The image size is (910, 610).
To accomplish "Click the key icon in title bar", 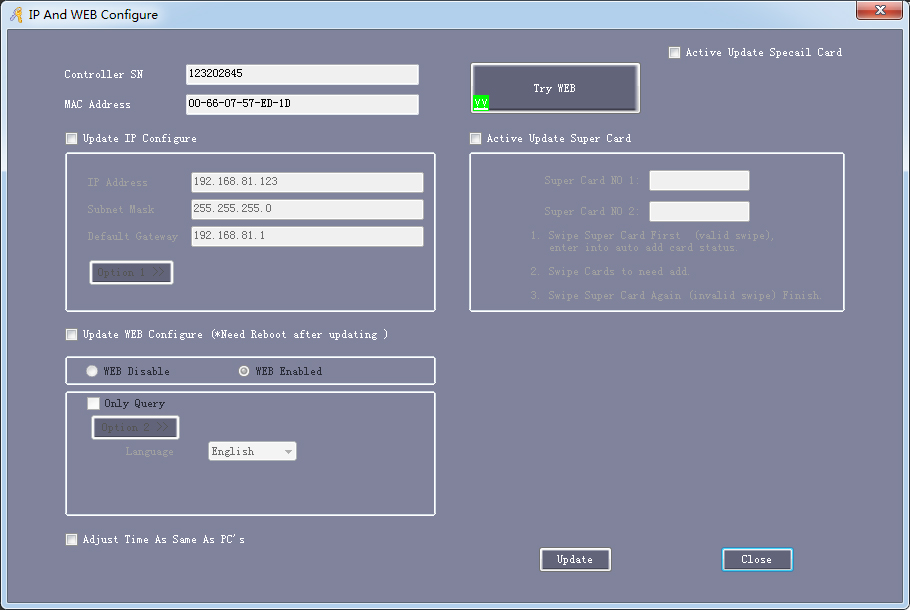I will pos(17,15).
